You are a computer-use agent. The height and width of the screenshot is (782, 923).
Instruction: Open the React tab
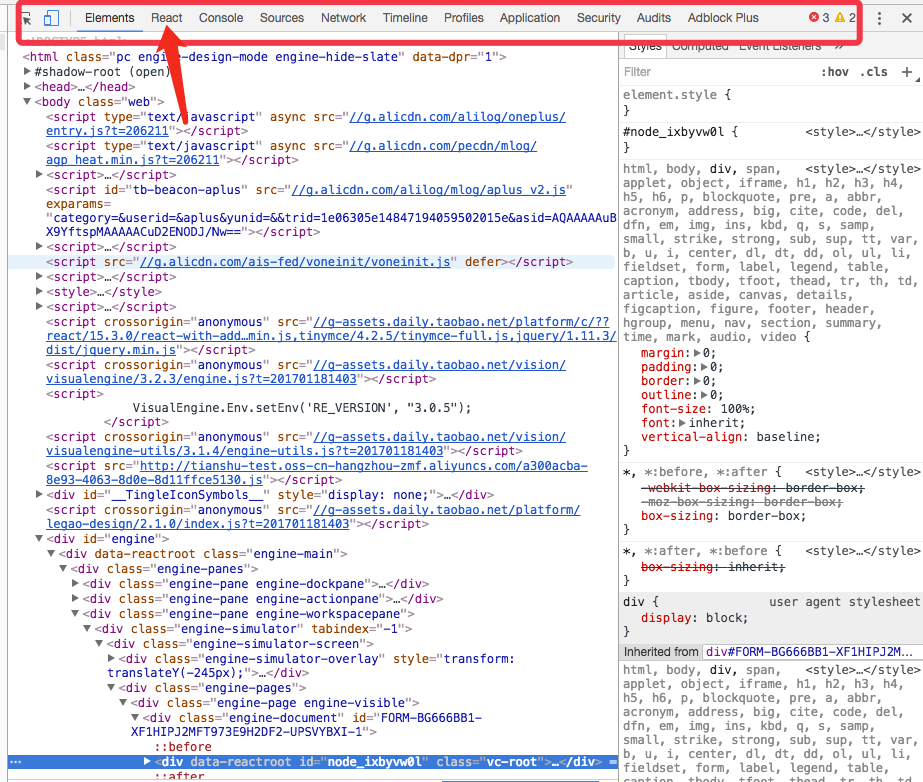click(167, 18)
